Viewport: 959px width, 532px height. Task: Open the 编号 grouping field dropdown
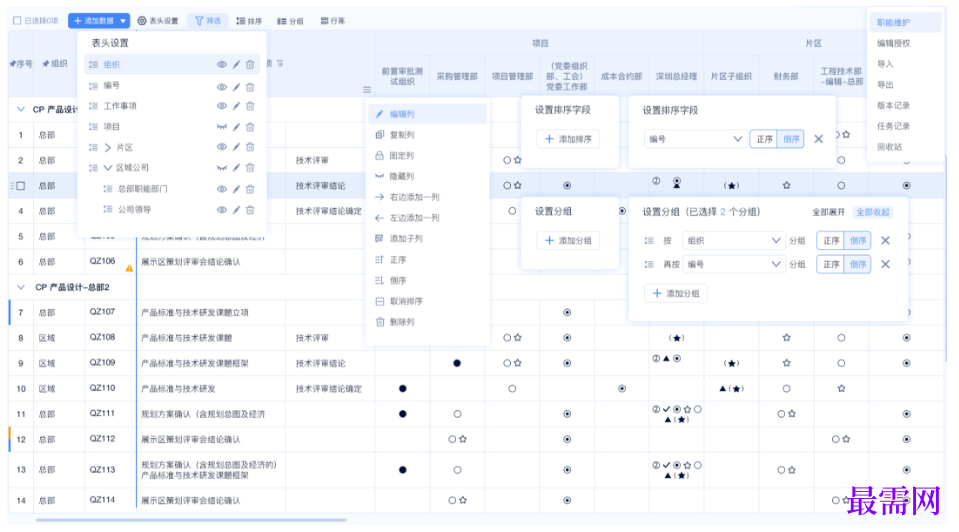[x=733, y=264]
